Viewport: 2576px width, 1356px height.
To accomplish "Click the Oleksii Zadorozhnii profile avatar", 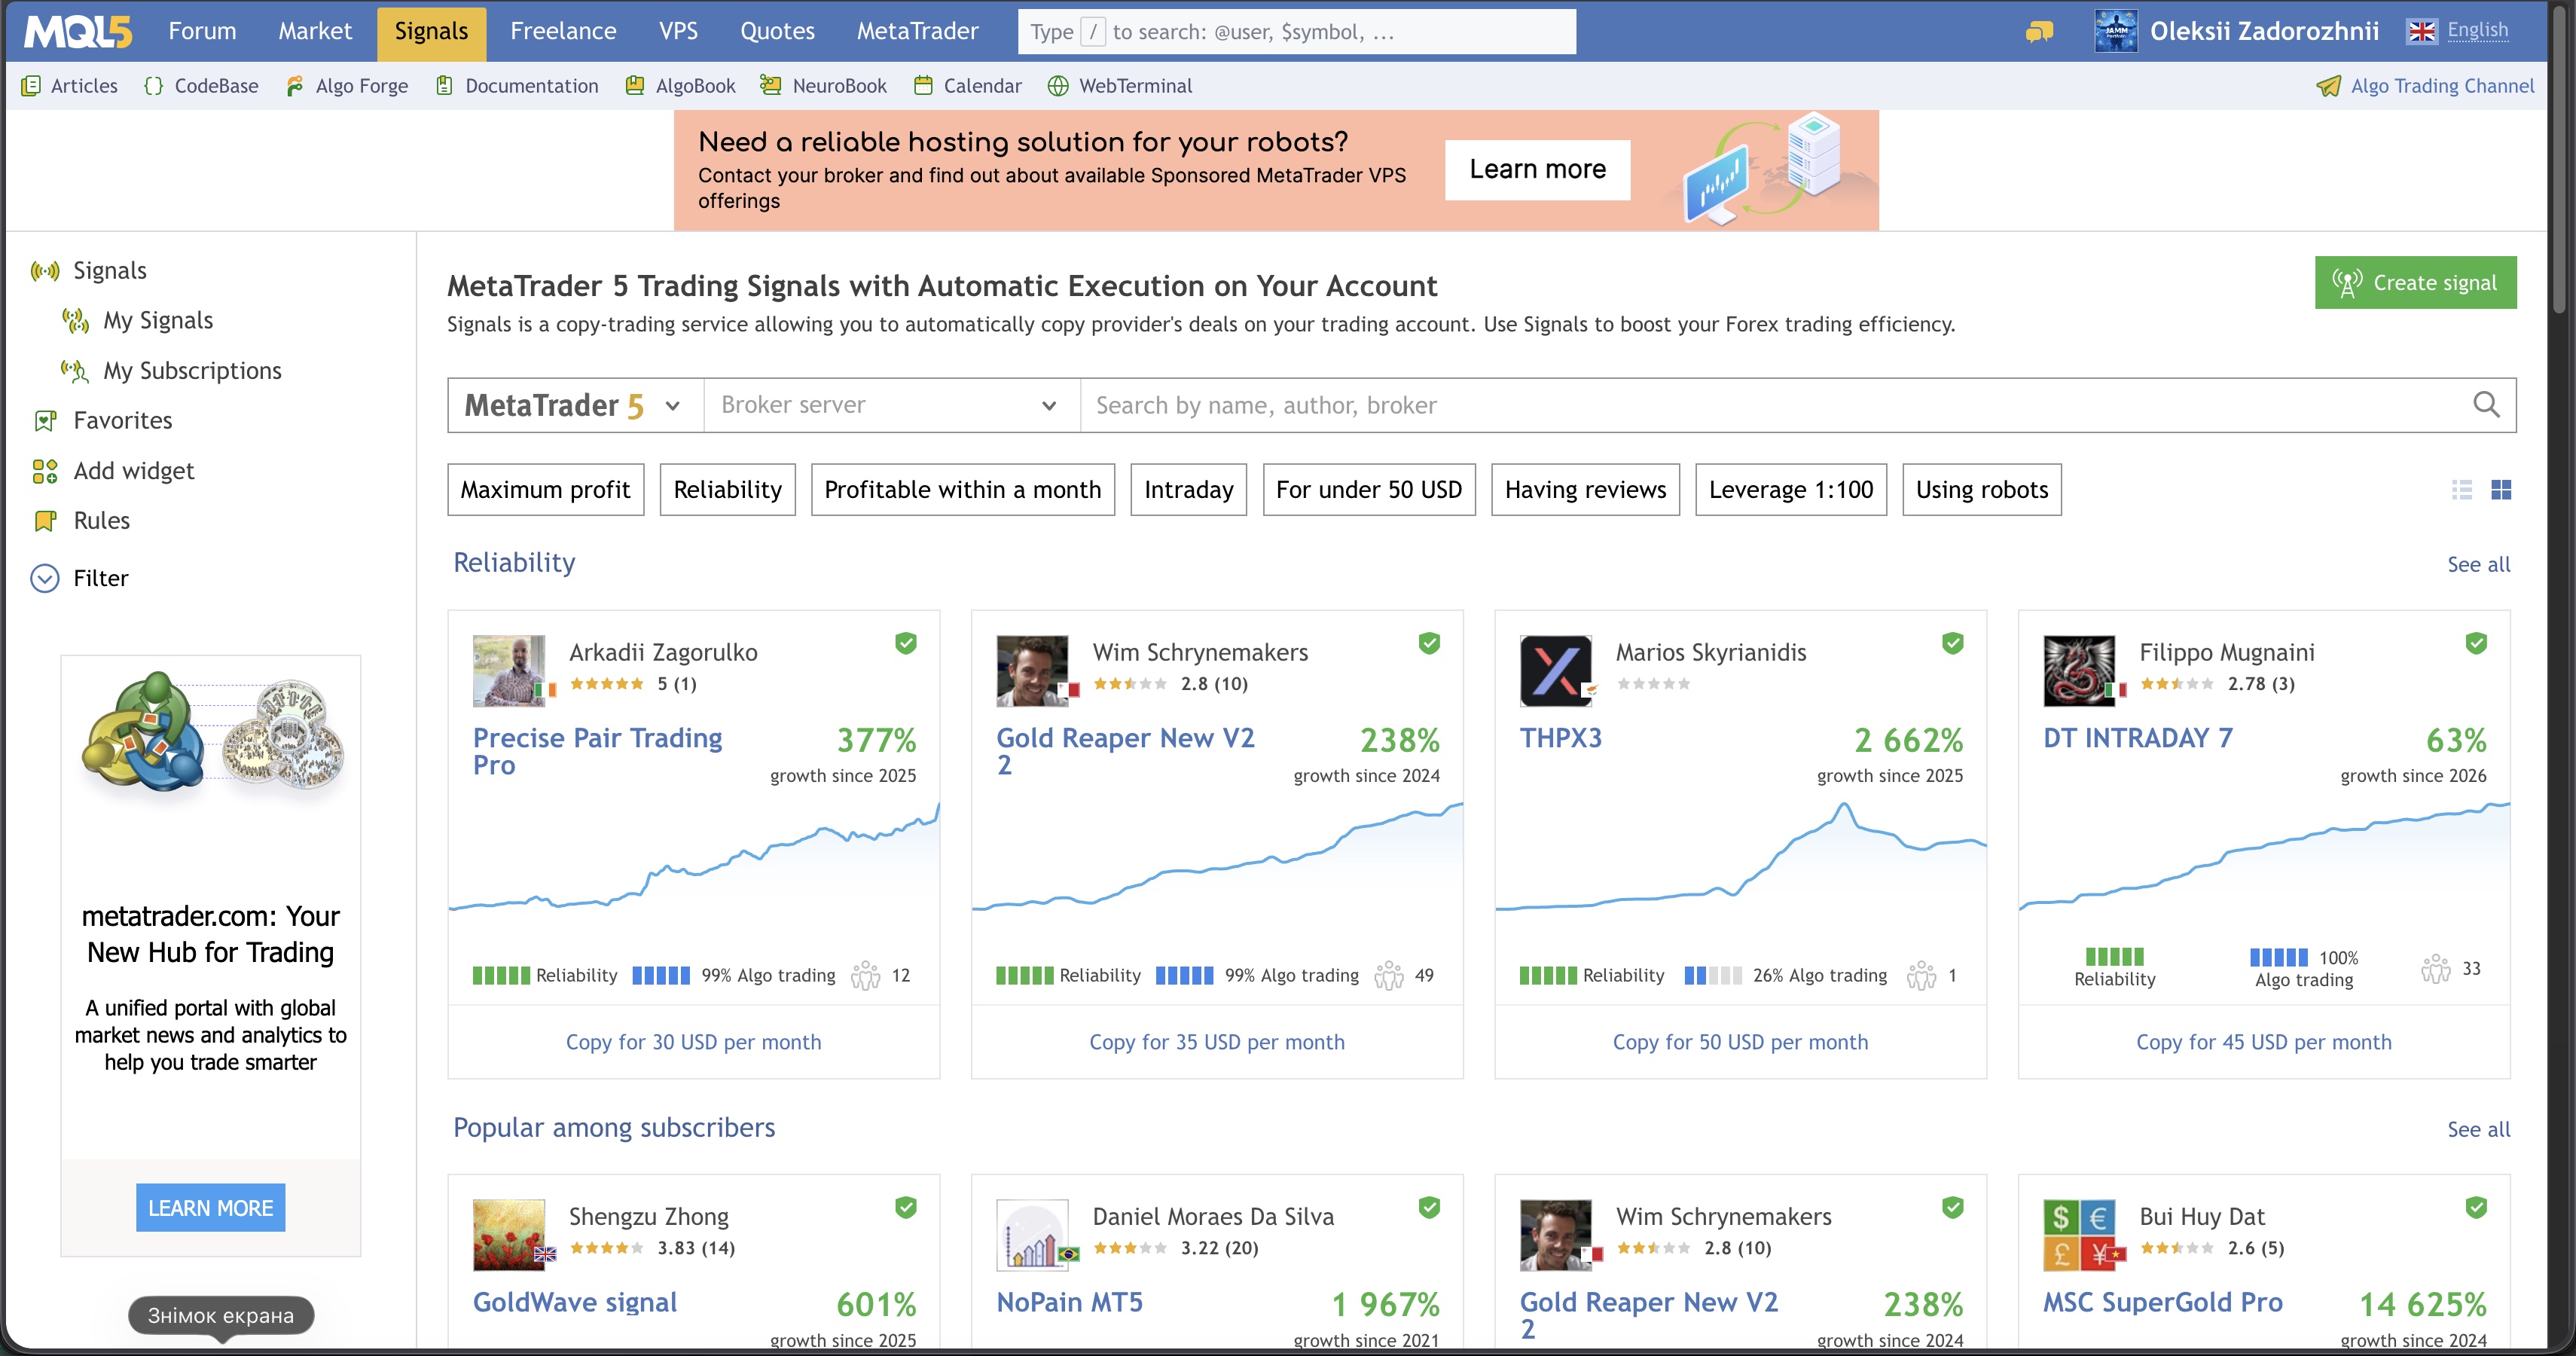I will [x=2115, y=31].
